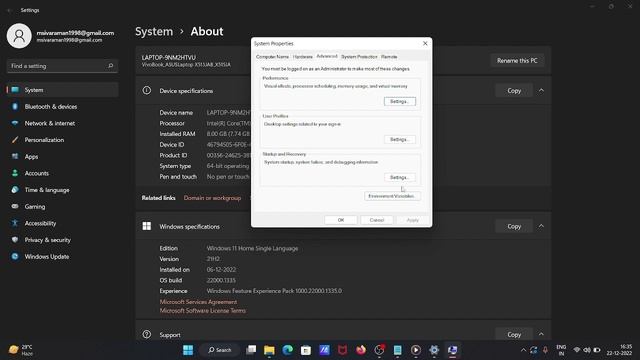Image resolution: width=640 pixels, height=360 pixels.
Task: Open Microsoft Services Agreement link
Action: tap(198, 302)
